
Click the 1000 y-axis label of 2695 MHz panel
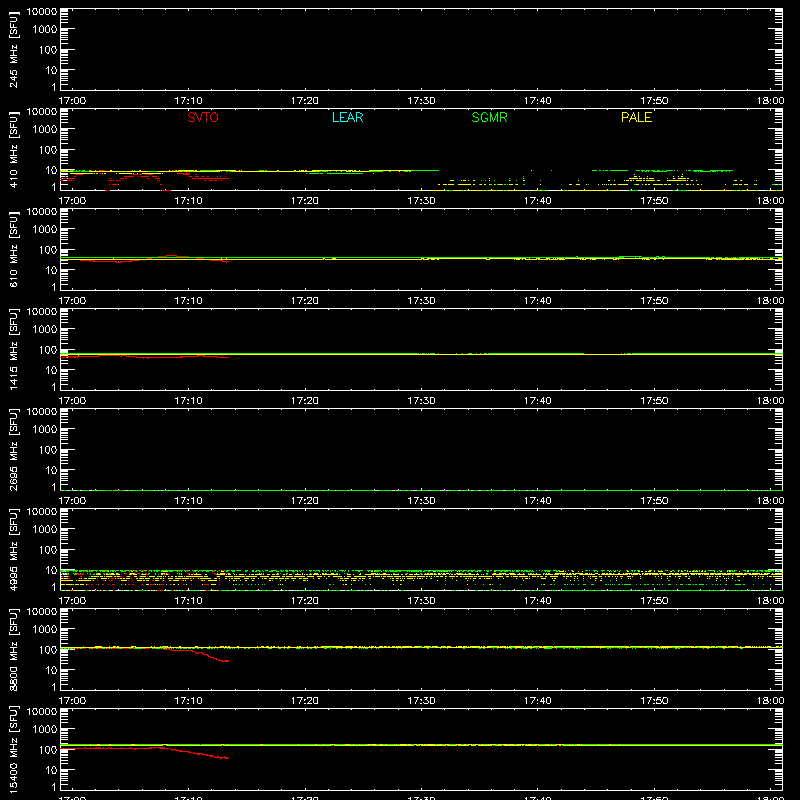45,430
